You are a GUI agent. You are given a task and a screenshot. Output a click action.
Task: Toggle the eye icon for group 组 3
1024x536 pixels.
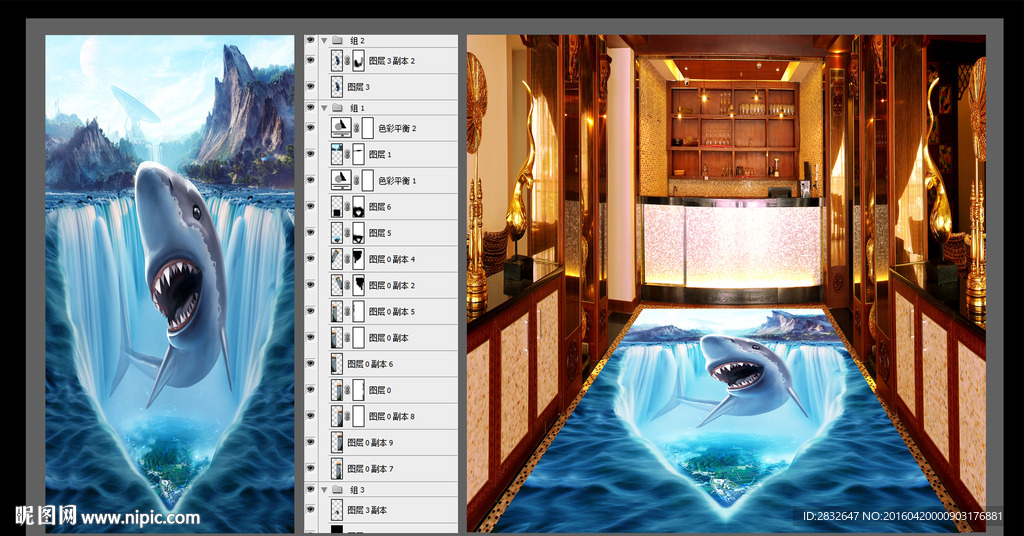pyautogui.click(x=311, y=489)
